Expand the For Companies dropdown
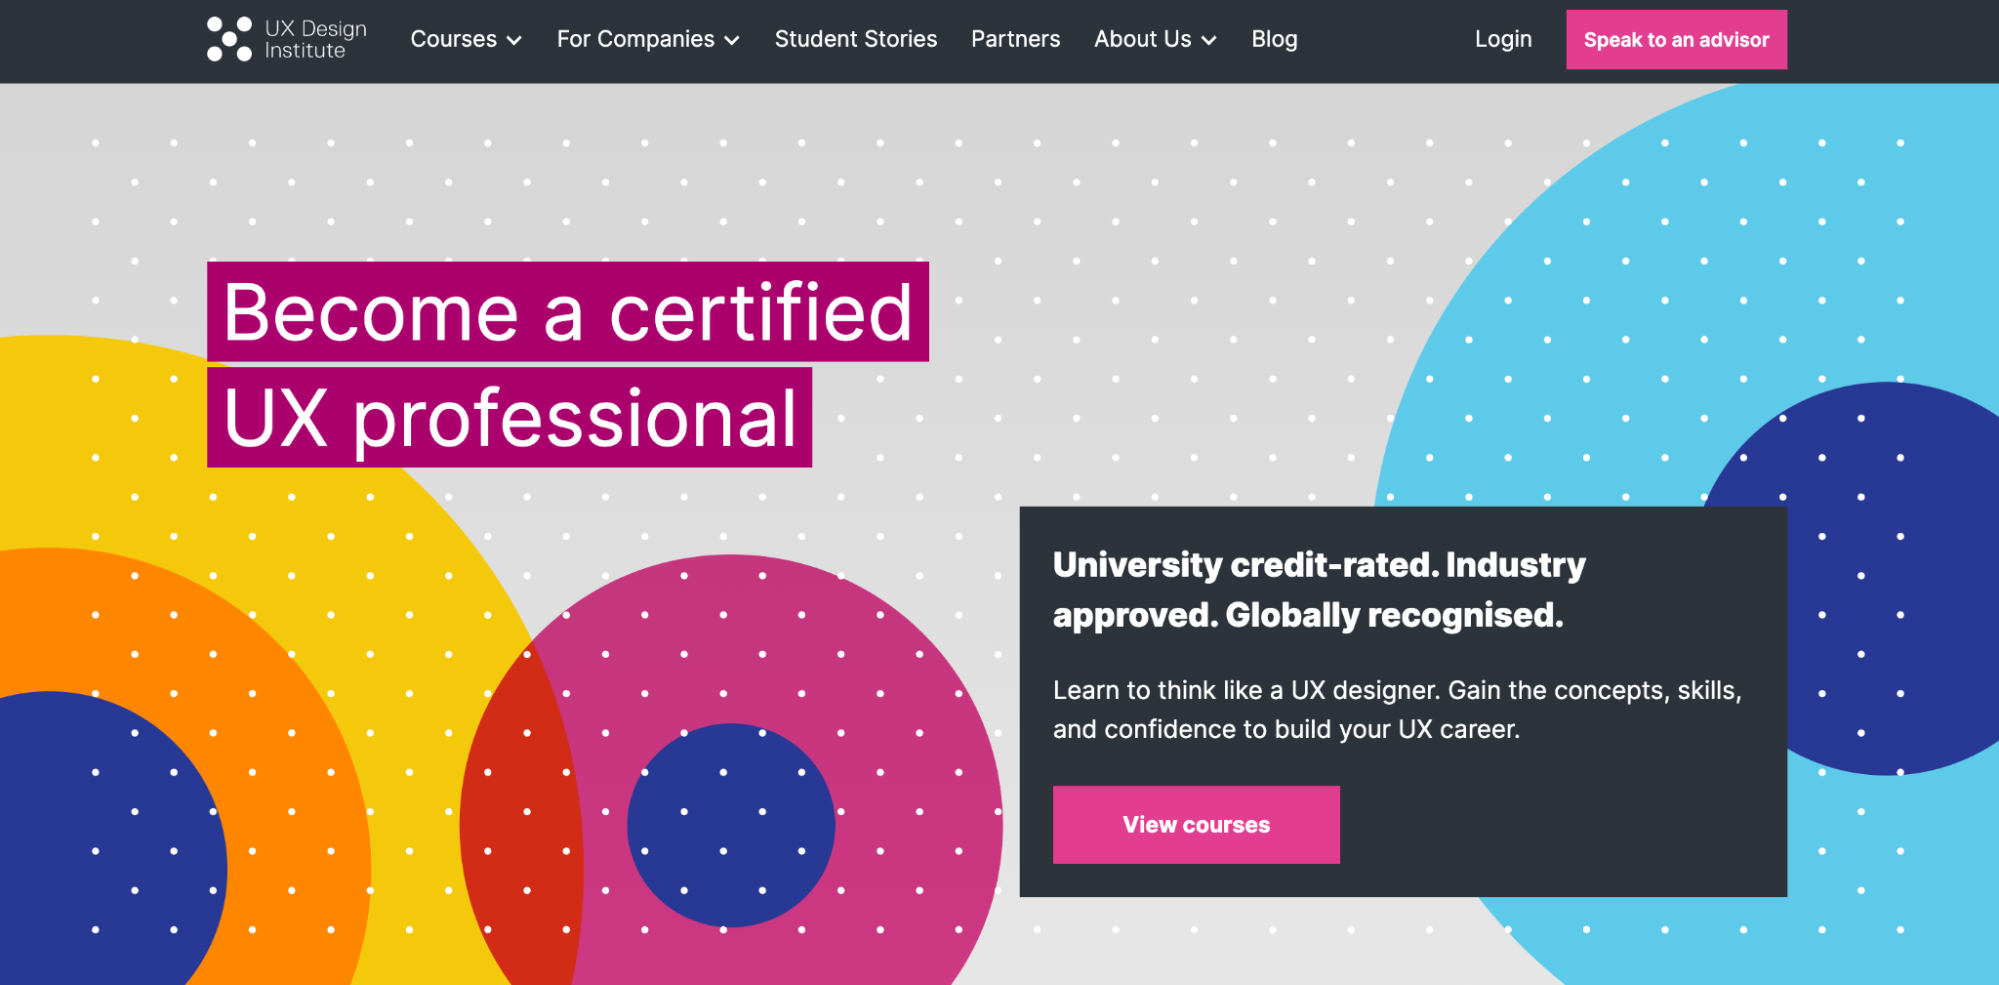The width and height of the screenshot is (1999, 985). 647,39
